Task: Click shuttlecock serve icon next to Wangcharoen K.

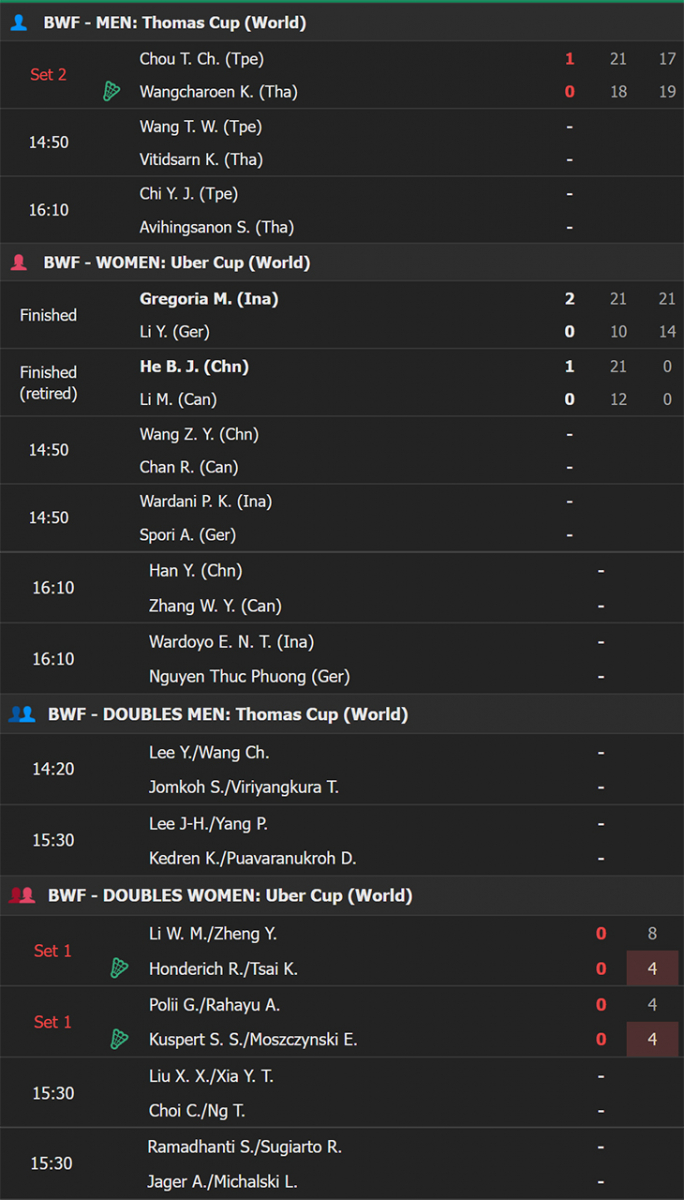Action: pyautogui.click(x=112, y=92)
